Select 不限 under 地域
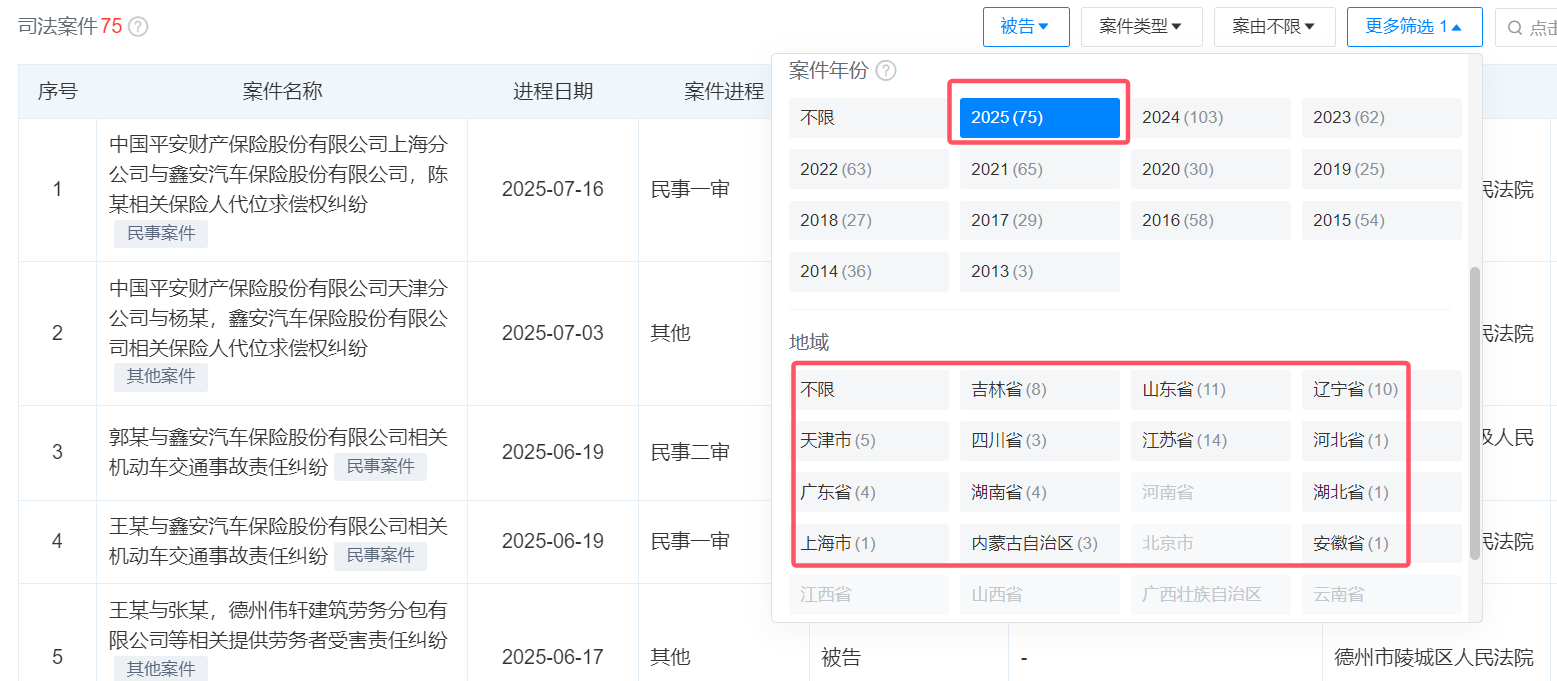 [868, 390]
